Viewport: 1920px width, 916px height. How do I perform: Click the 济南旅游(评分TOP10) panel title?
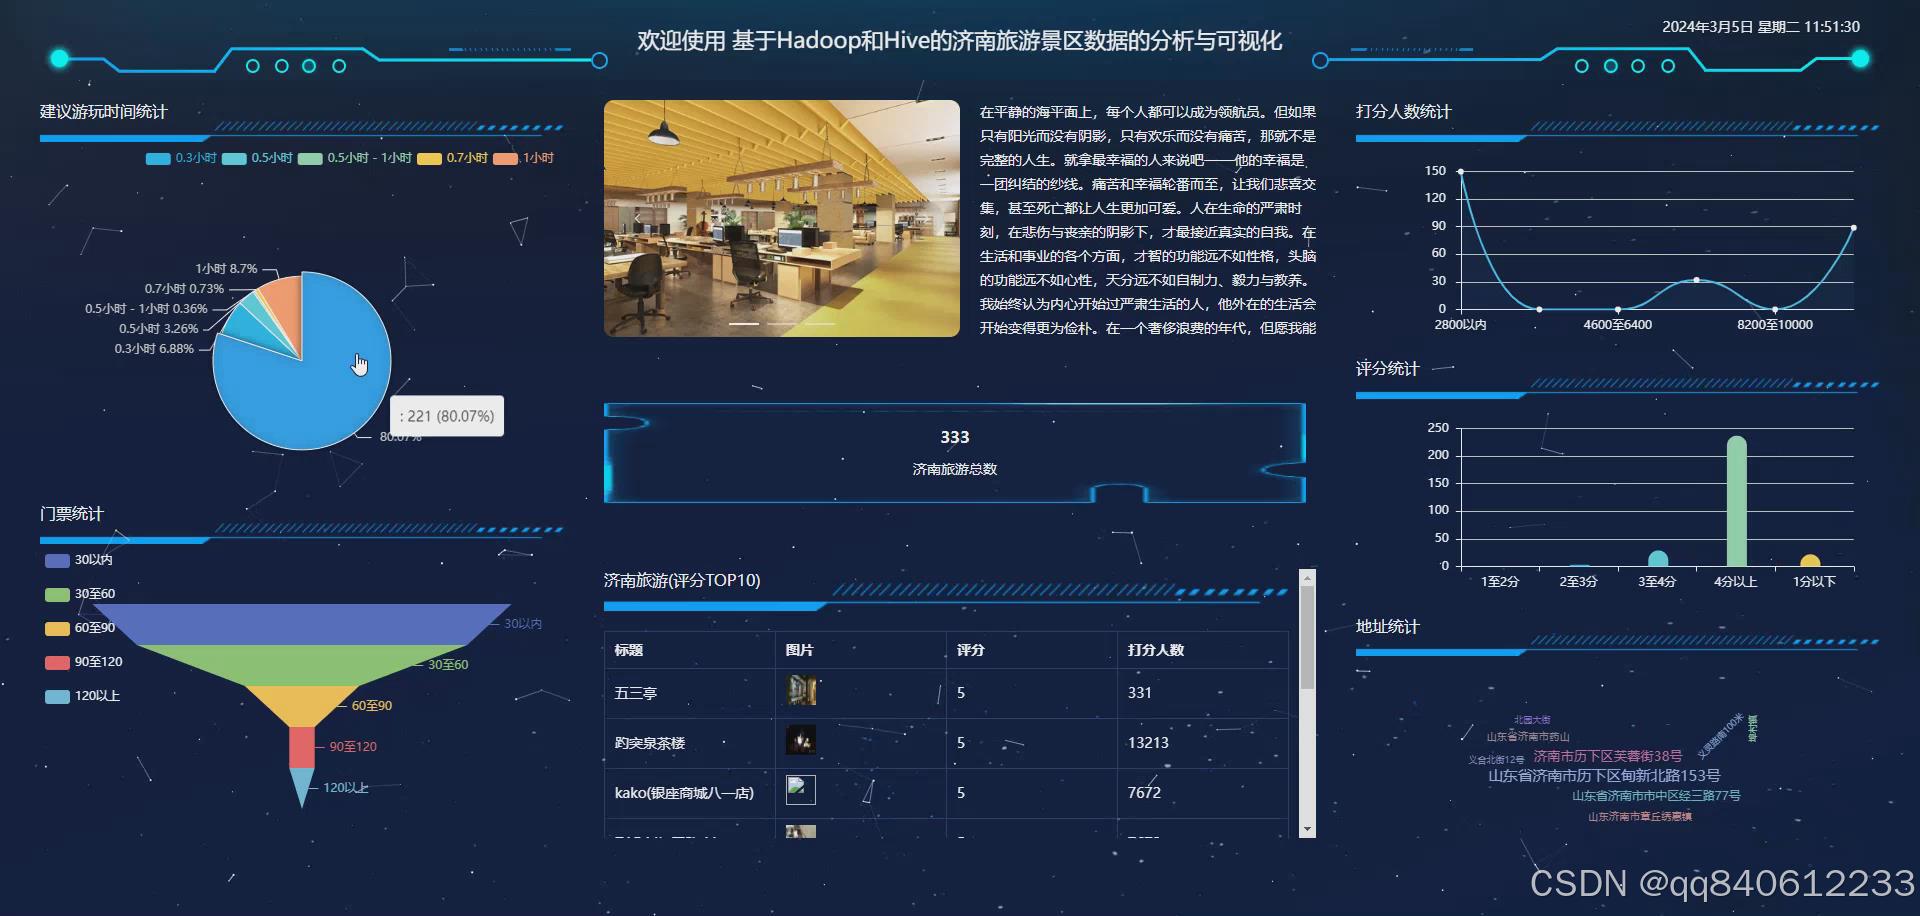click(x=682, y=580)
